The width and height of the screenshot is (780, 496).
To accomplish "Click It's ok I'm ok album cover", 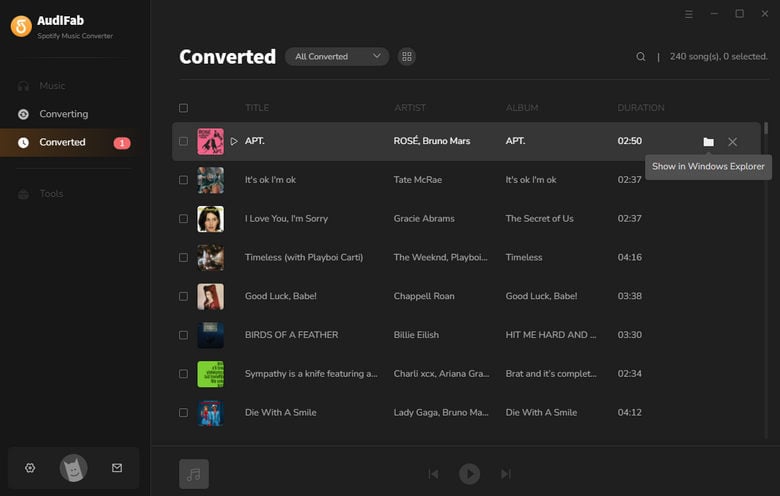I will [210, 180].
